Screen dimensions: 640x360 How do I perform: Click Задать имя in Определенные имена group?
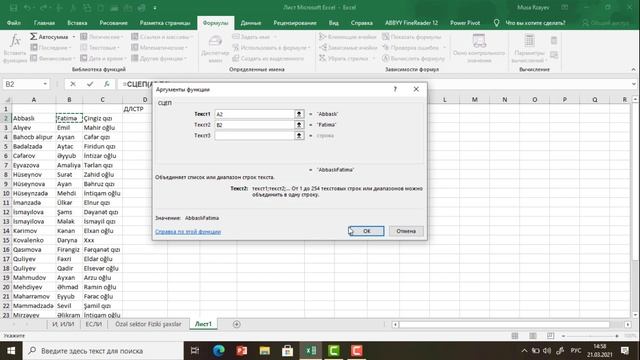tap(251, 37)
